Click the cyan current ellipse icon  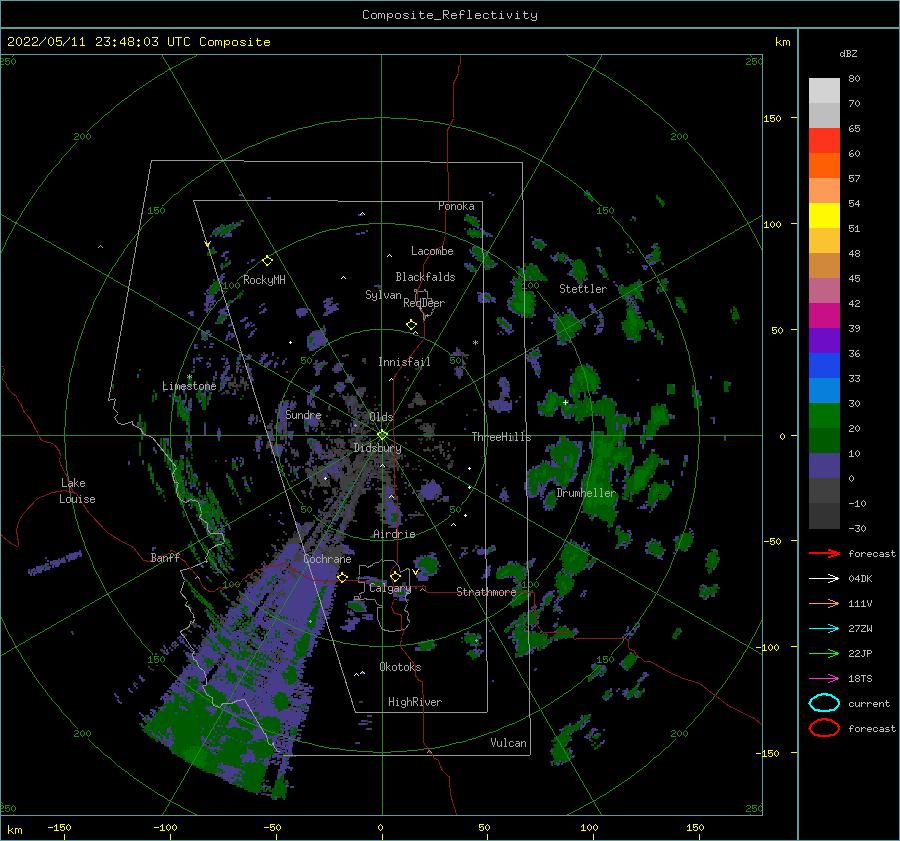click(824, 703)
